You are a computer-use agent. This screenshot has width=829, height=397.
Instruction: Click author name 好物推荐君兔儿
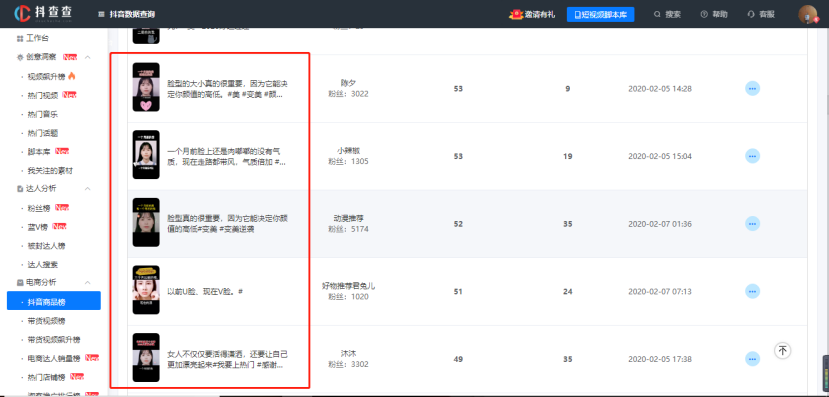click(348, 285)
